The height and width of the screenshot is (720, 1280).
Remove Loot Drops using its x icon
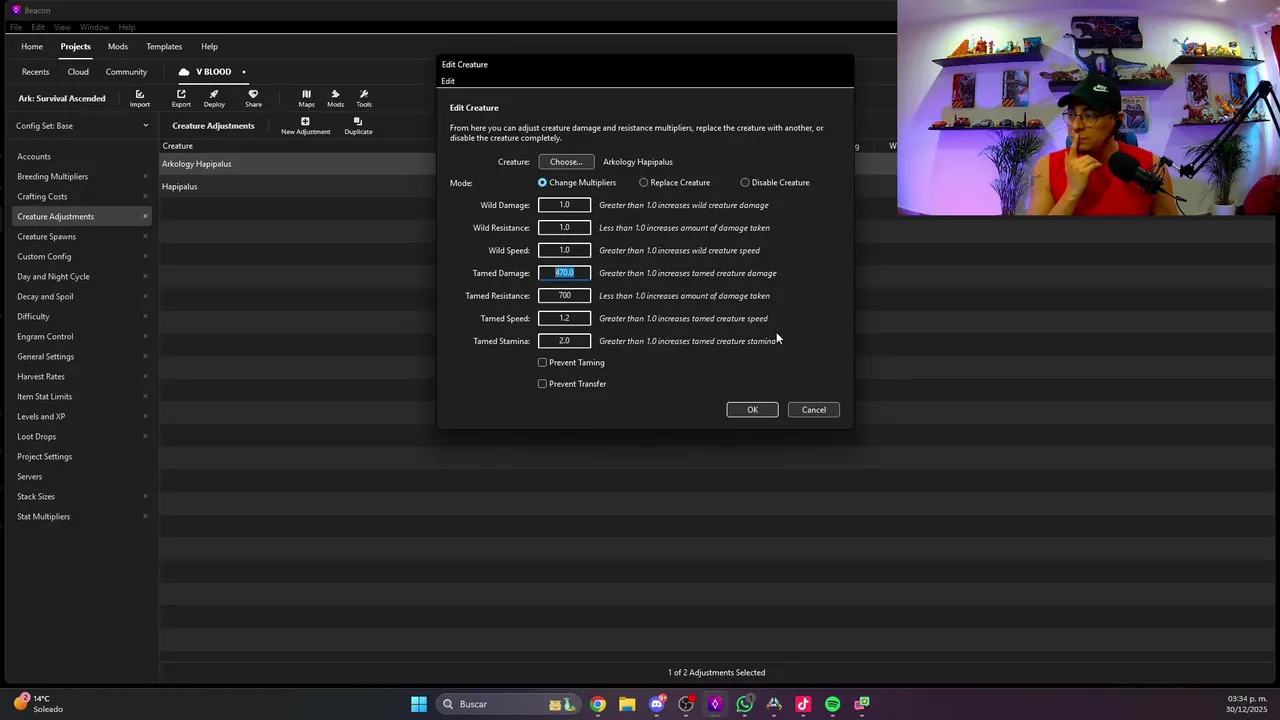(x=145, y=436)
